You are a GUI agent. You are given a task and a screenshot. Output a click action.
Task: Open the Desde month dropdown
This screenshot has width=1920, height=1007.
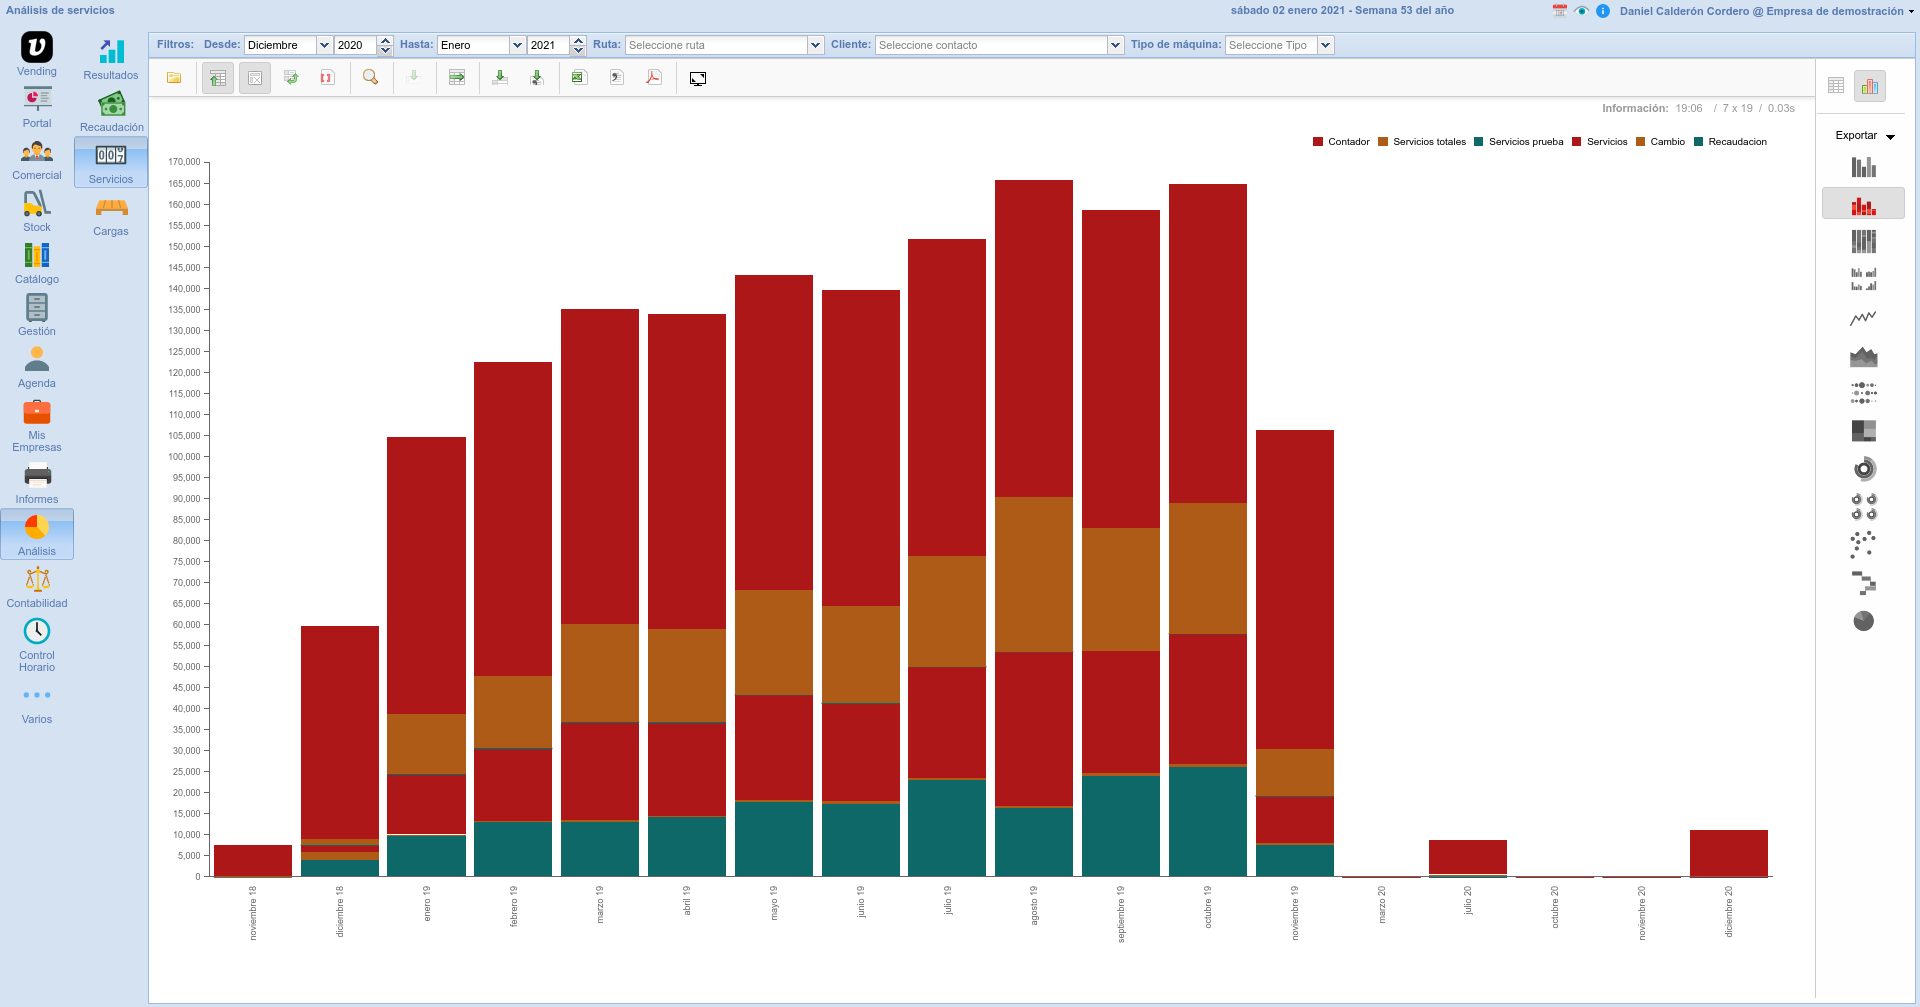point(324,45)
